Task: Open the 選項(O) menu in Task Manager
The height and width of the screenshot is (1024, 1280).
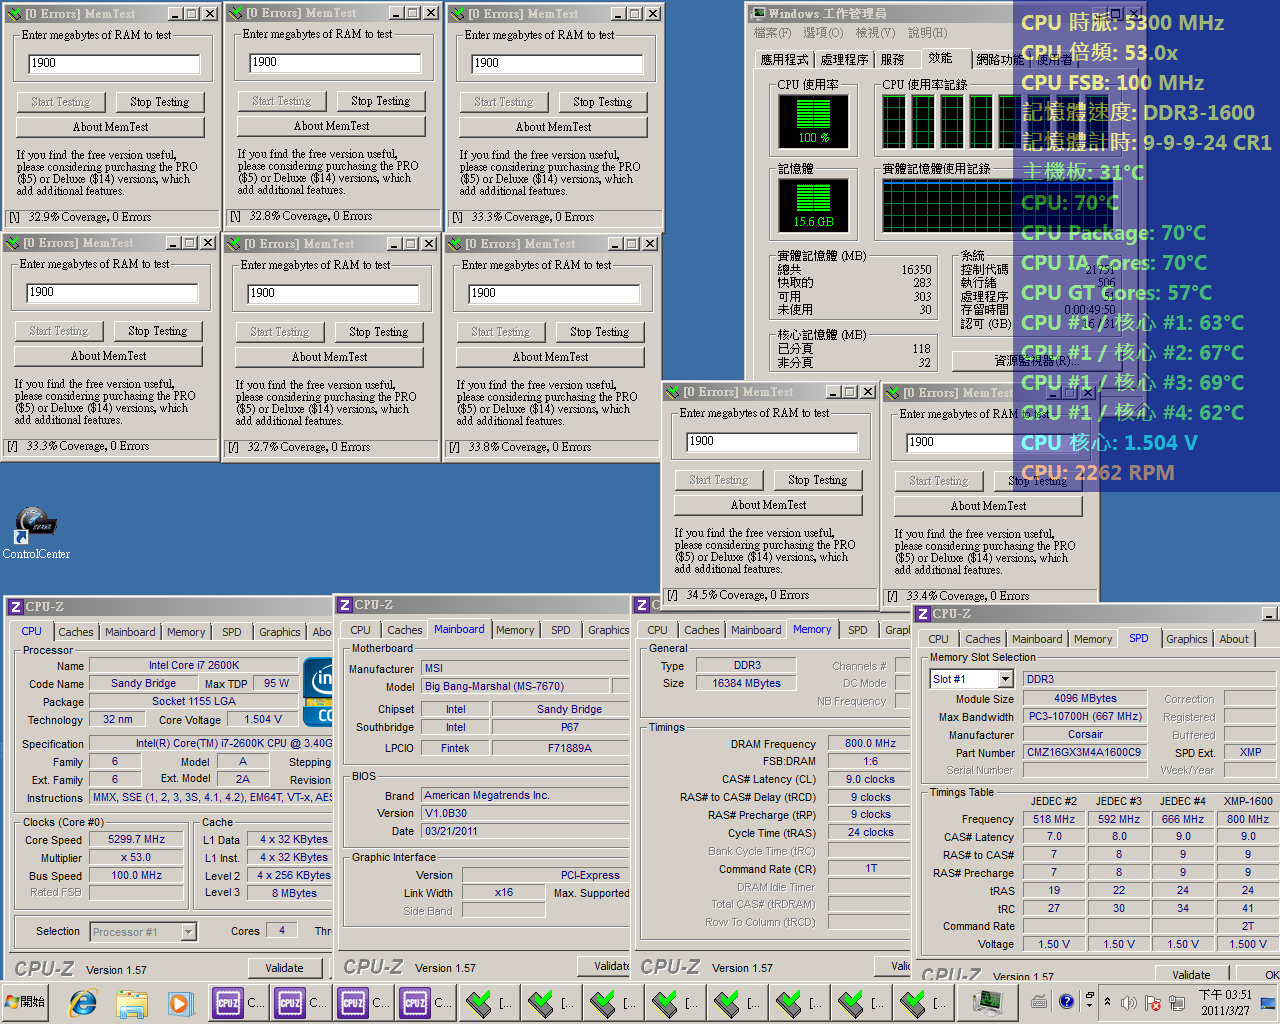Action: [x=822, y=33]
